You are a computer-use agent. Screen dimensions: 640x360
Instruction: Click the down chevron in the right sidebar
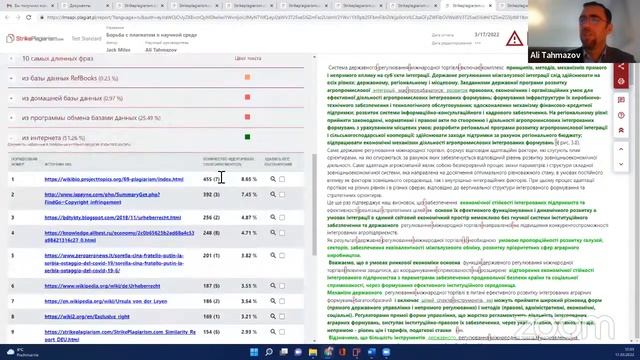pos(621,164)
